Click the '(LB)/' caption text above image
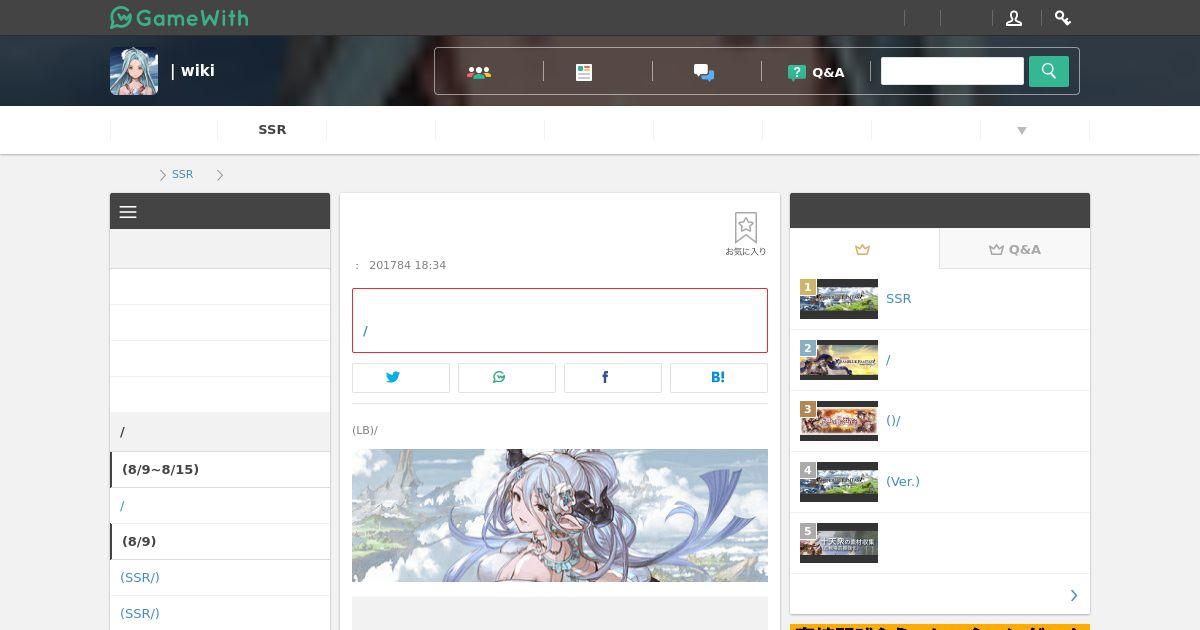 (365, 431)
